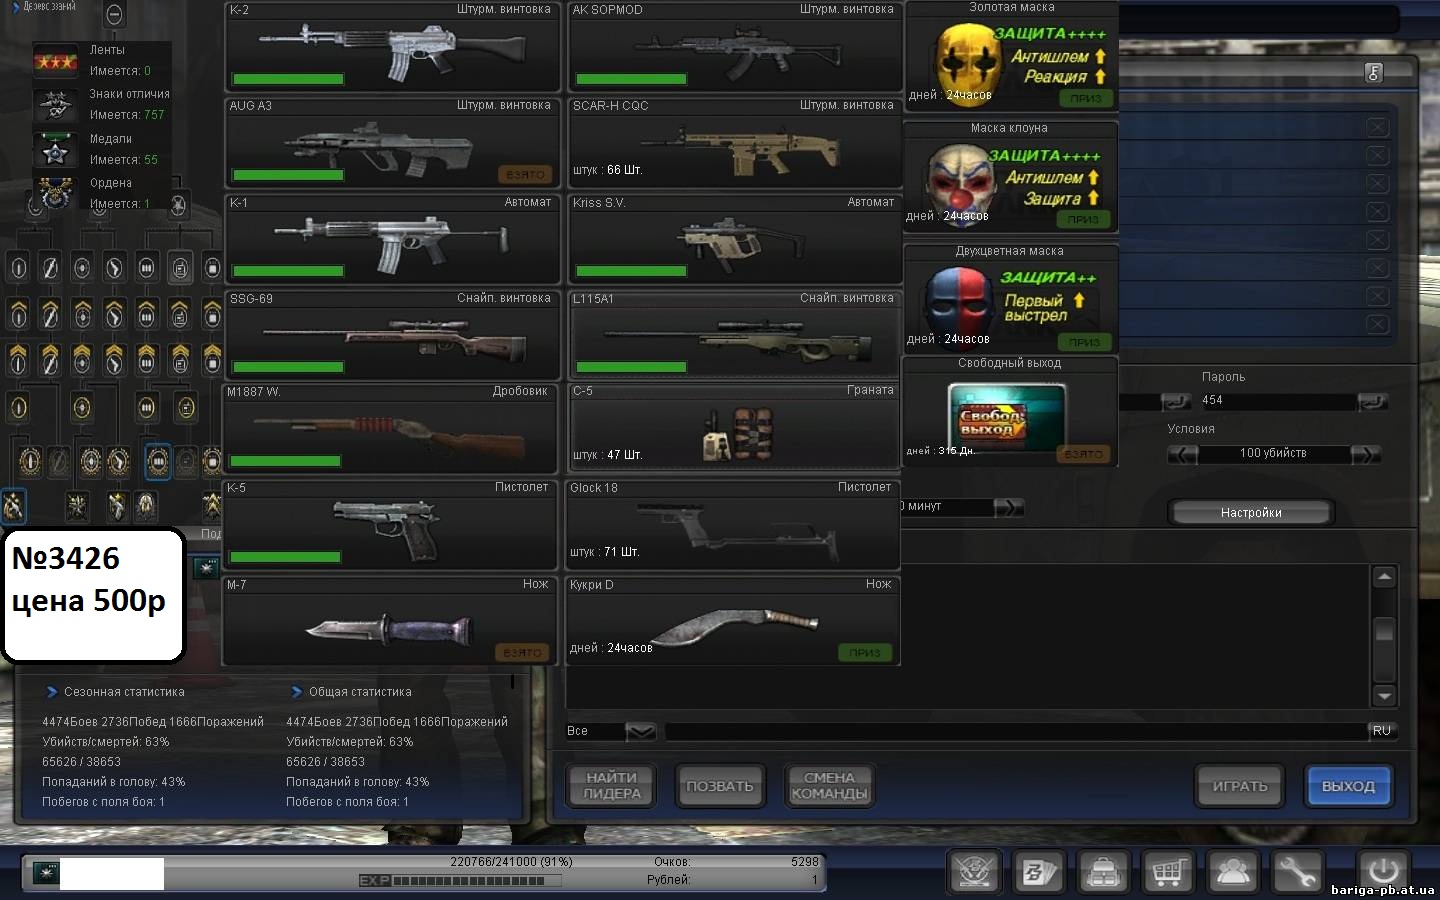Click ПРИЗ button on Кукри D card

click(x=865, y=652)
